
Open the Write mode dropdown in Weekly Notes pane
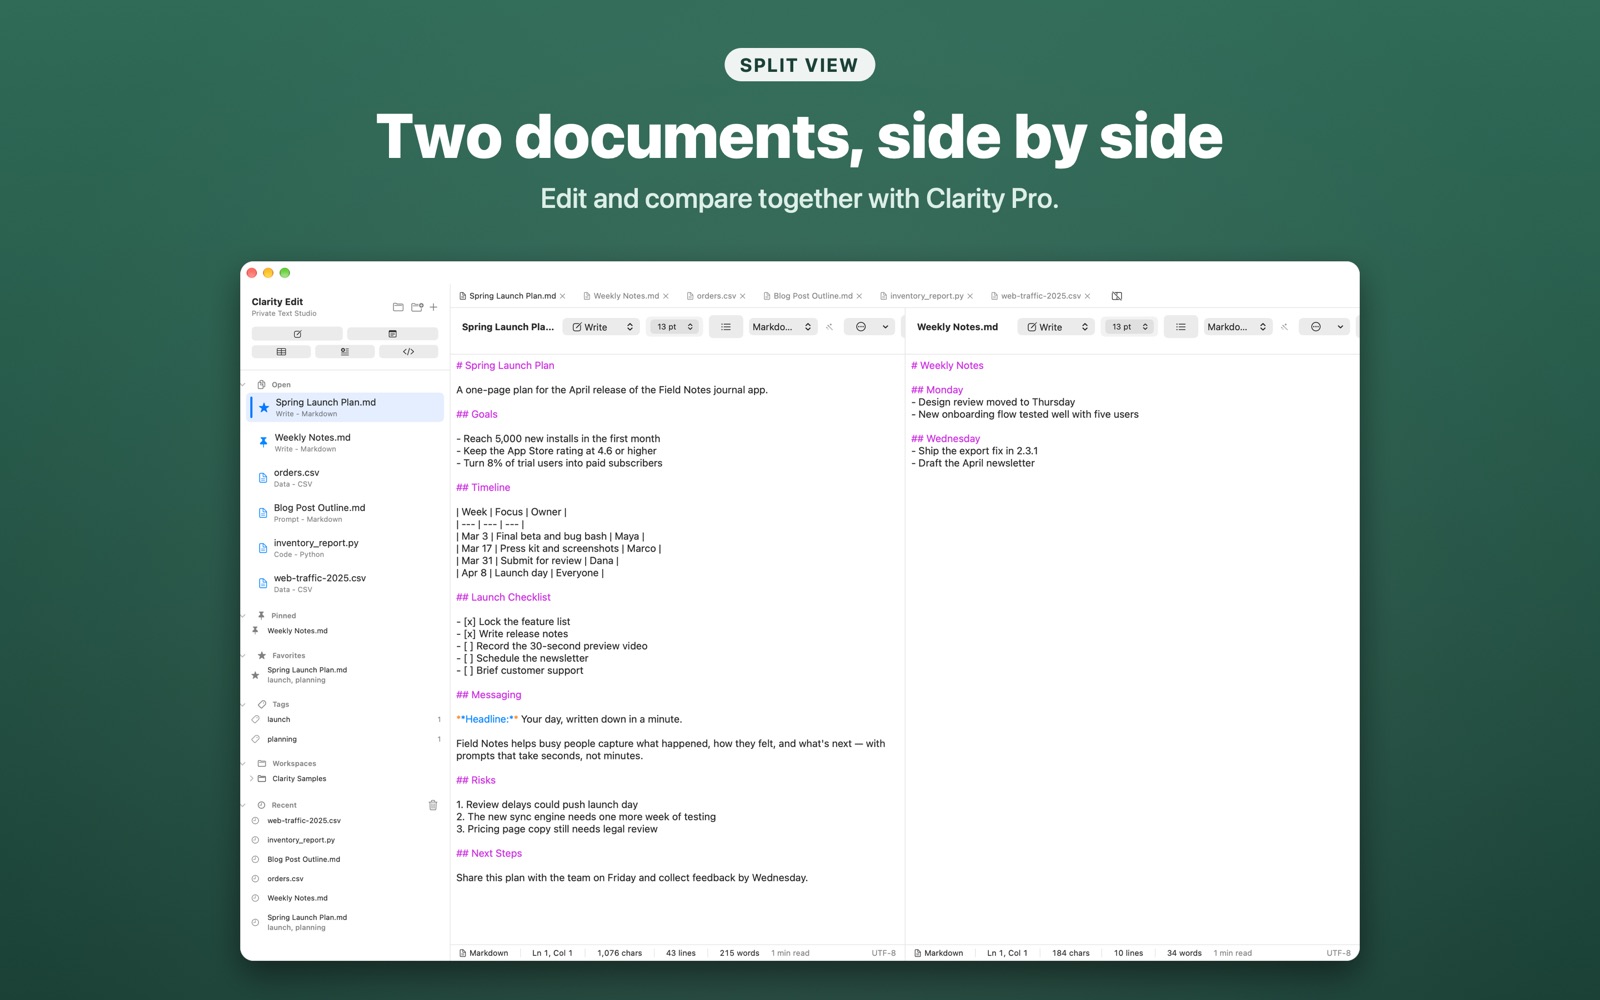tap(1056, 327)
